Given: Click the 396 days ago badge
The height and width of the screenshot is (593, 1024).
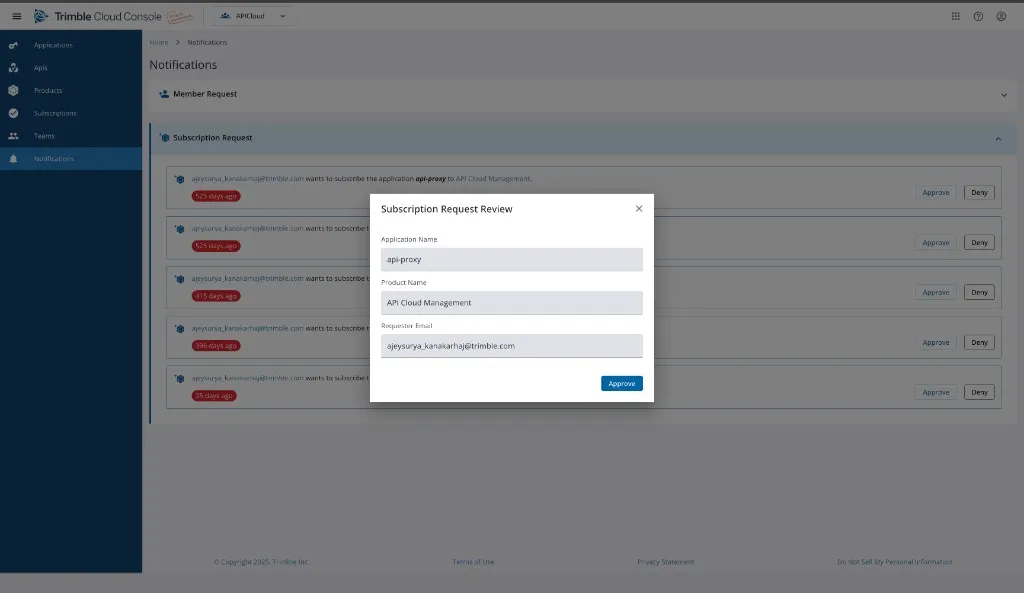Looking at the screenshot, I should click(216, 345).
